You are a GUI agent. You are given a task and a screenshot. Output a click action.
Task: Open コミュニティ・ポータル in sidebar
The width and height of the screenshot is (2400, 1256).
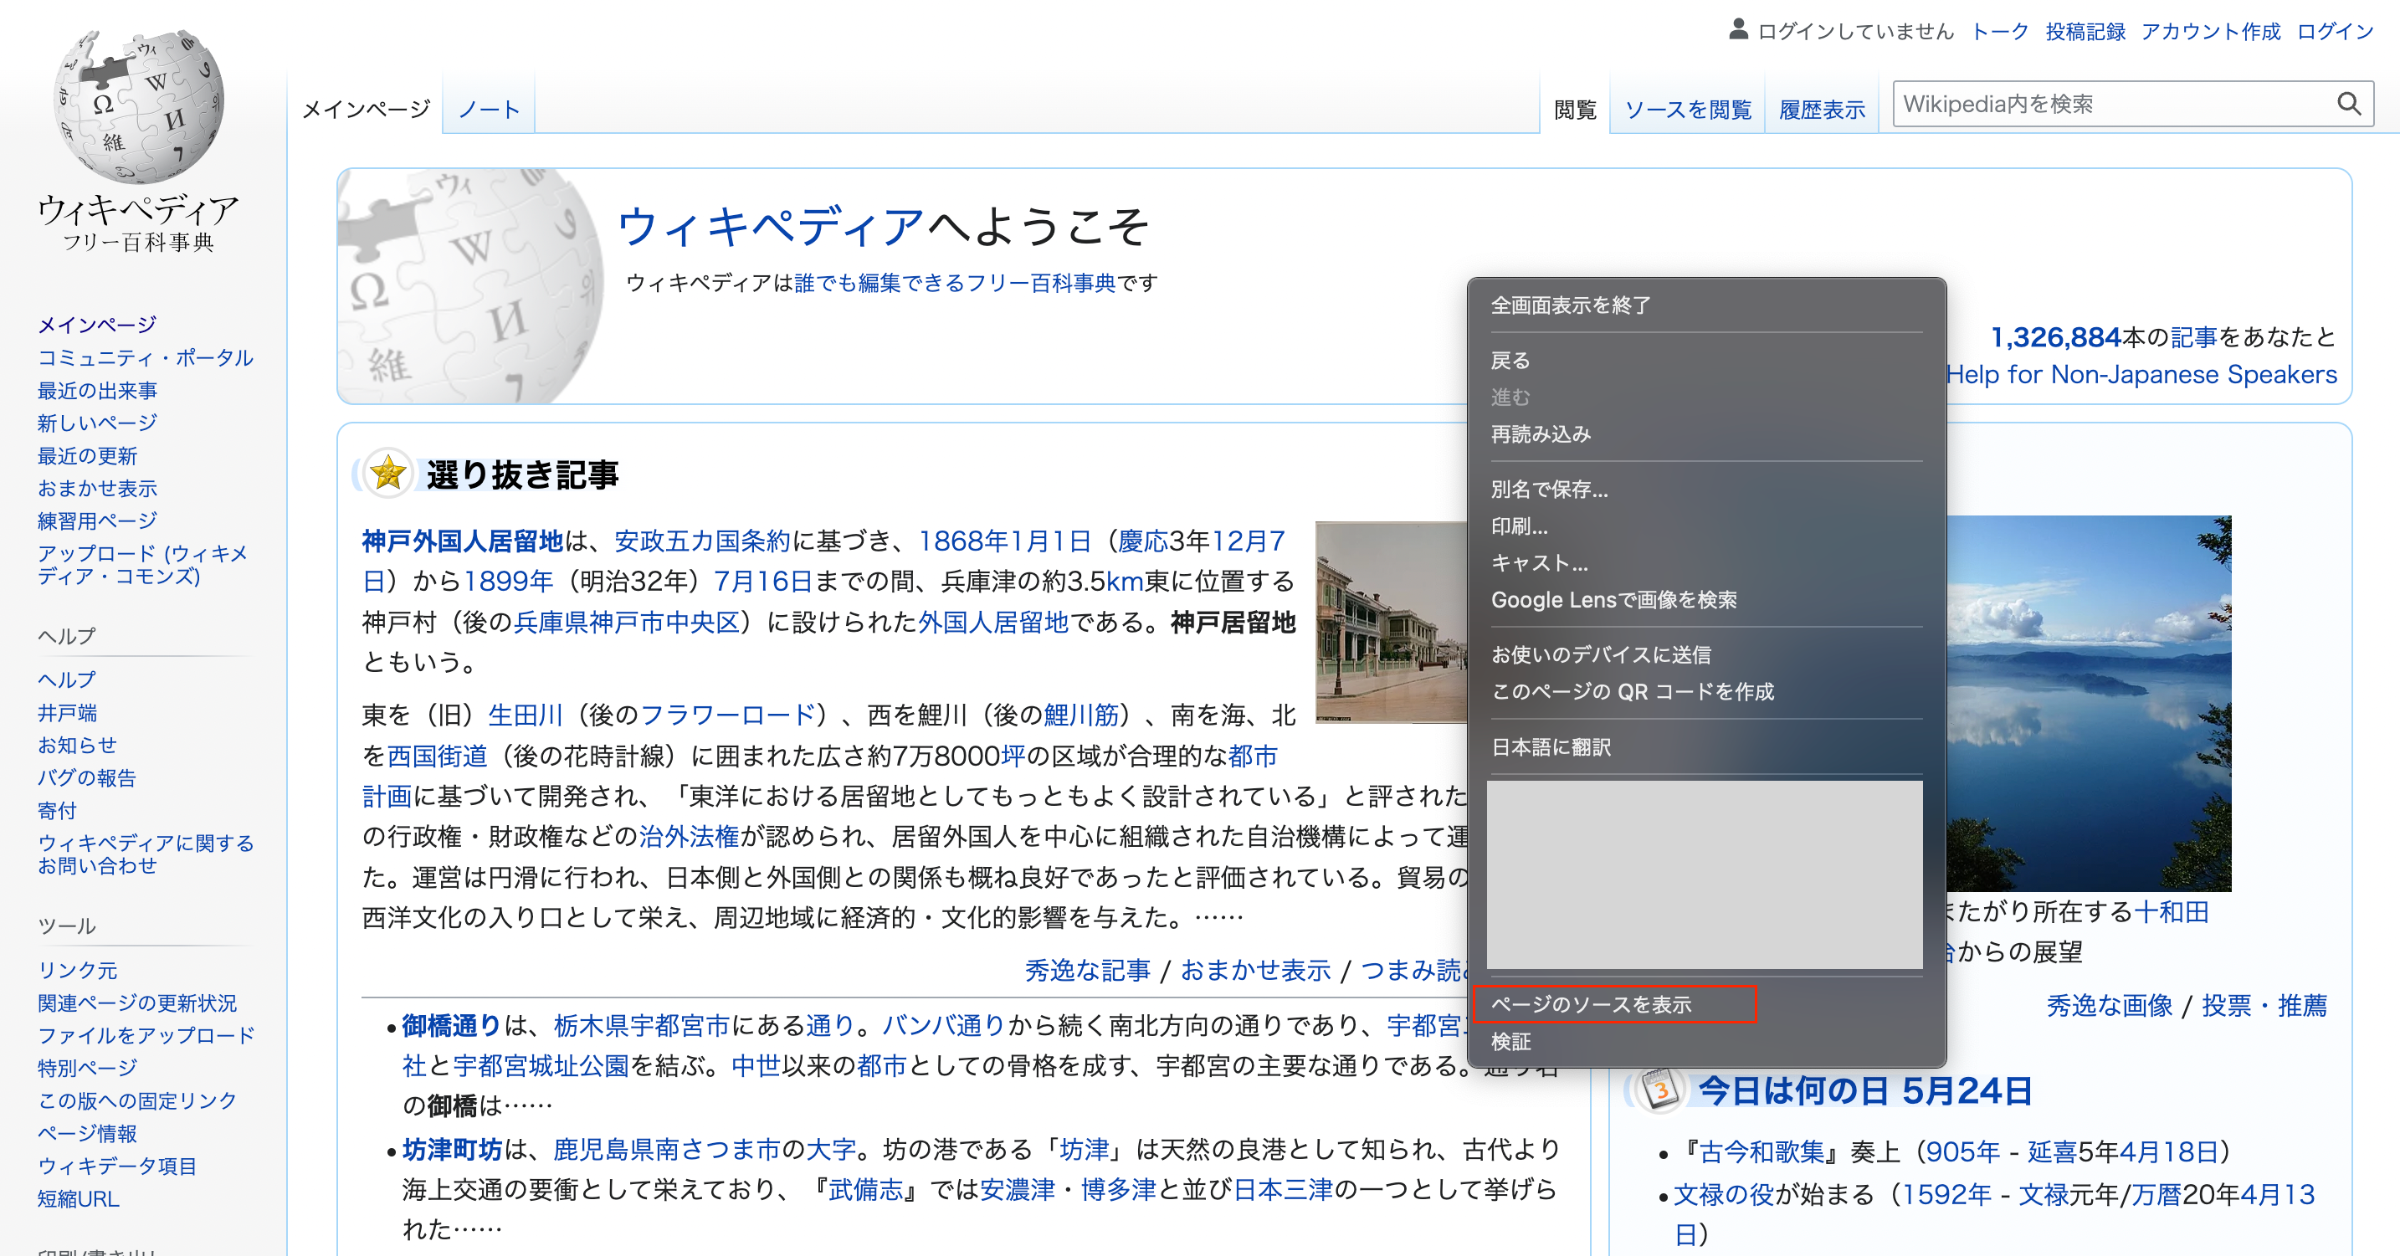tap(146, 357)
